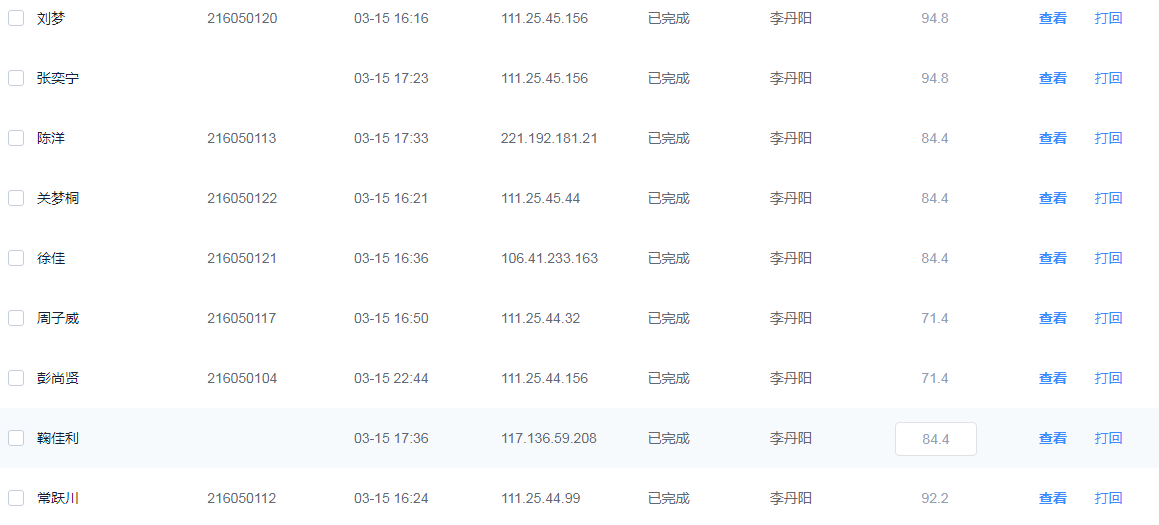Mark the 徐佳 row checkbox
The width and height of the screenshot is (1159, 525).
(x=16, y=258)
